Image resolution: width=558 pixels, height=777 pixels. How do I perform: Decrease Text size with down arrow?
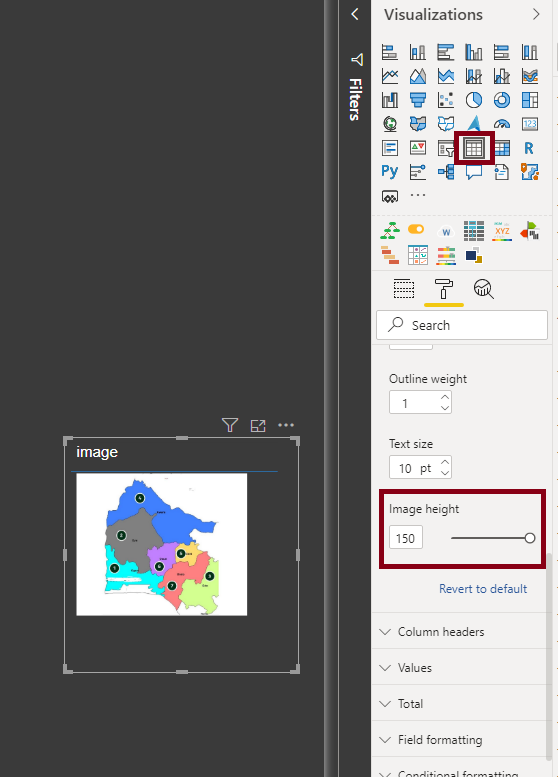[x=445, y=473]
